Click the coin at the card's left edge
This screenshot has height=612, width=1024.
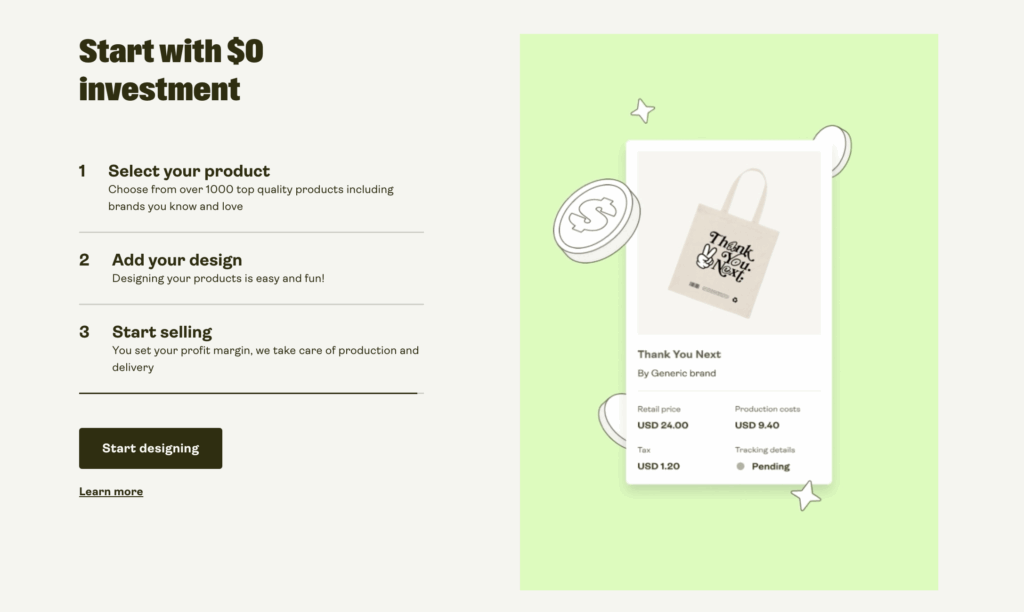(x=611, y=420)
